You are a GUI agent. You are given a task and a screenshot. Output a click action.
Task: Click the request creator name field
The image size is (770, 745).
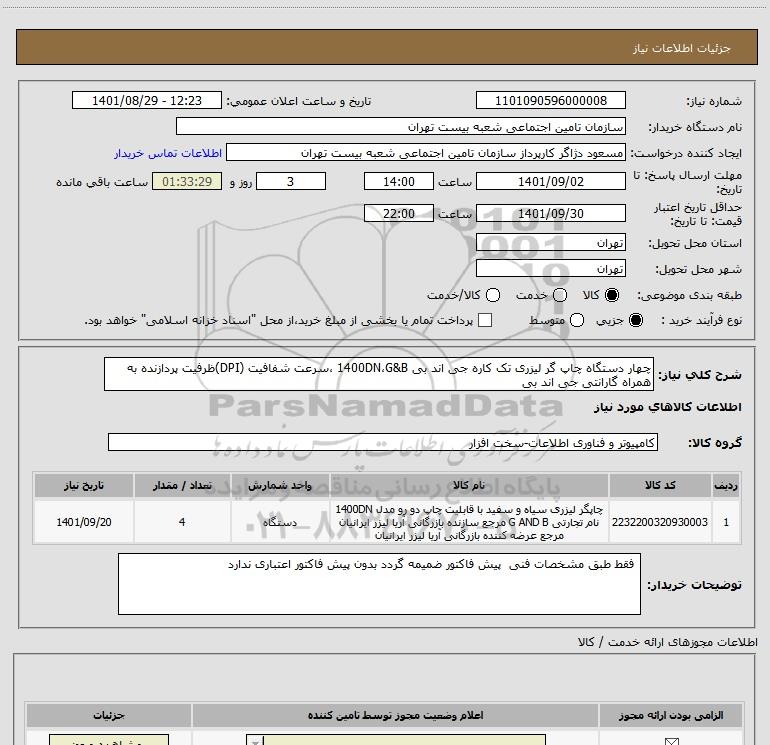point(426,153)
